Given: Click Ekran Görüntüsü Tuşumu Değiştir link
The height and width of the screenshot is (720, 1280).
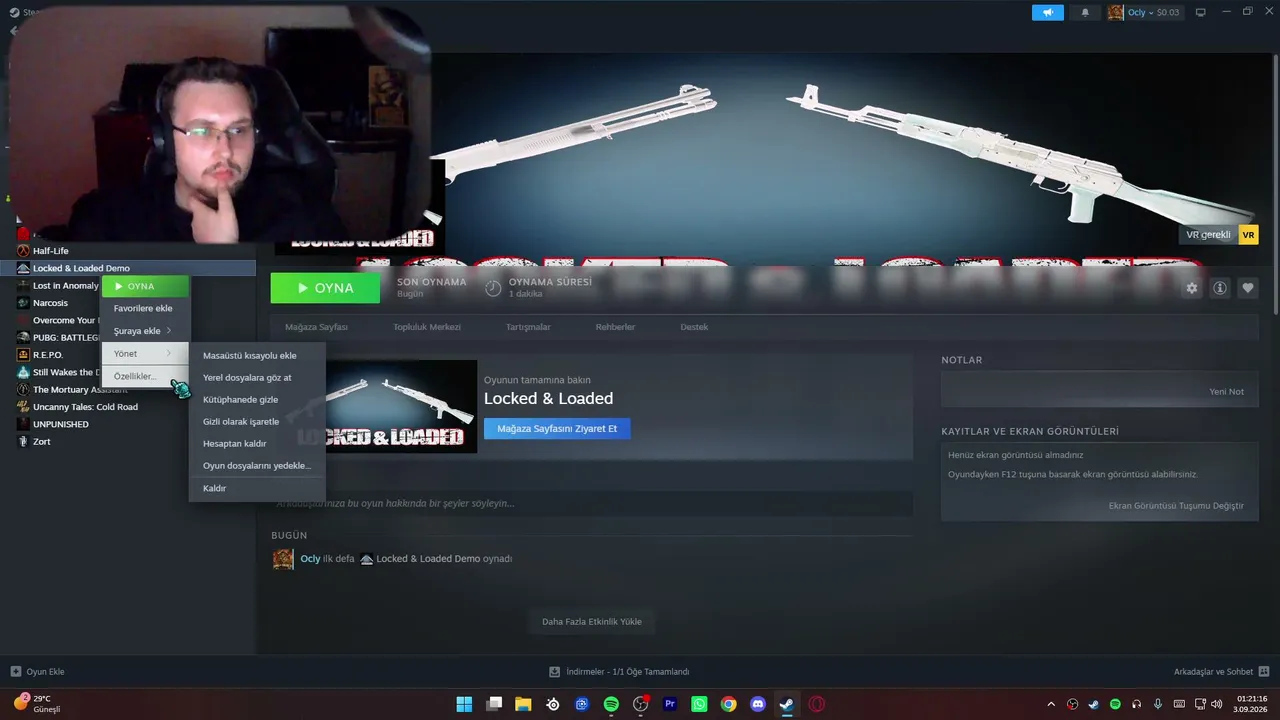Looking at the screenshot, I should pos(1176,506).
